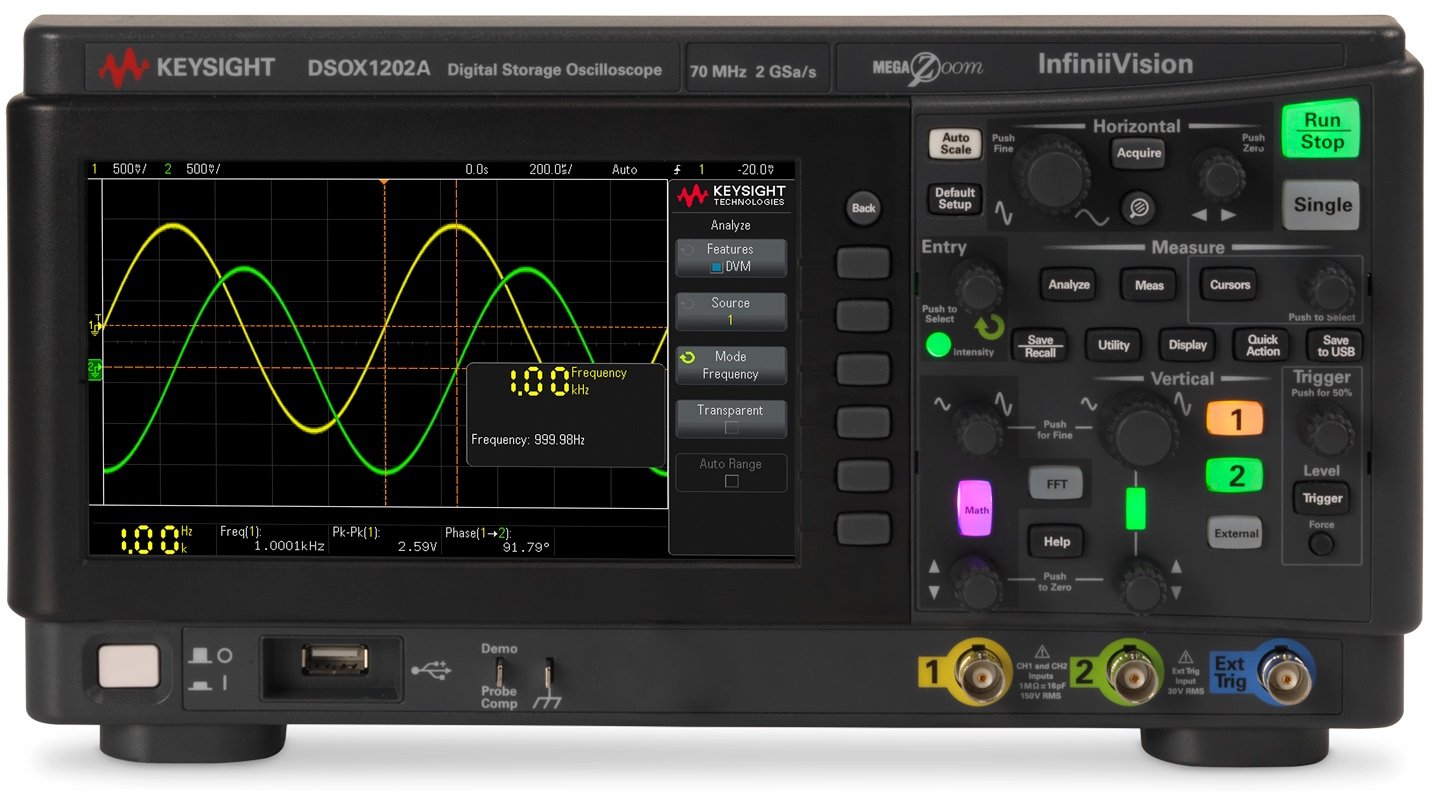Turn on Channel 2
This screenshot has width=1432, height=797.
[x=1234, y=475]
